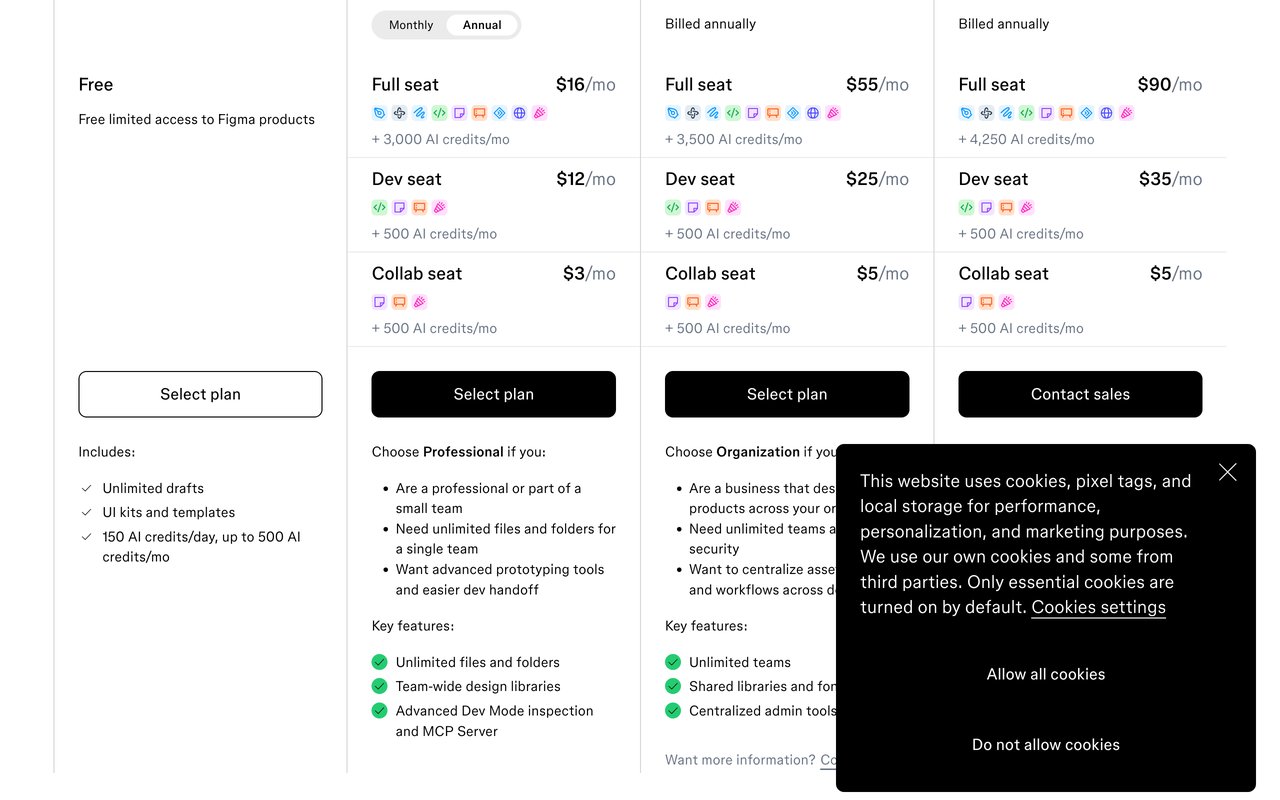
Task: Click the blue diamond Buzz icon in the $90 Full seat row
Action: point(1086,113)
